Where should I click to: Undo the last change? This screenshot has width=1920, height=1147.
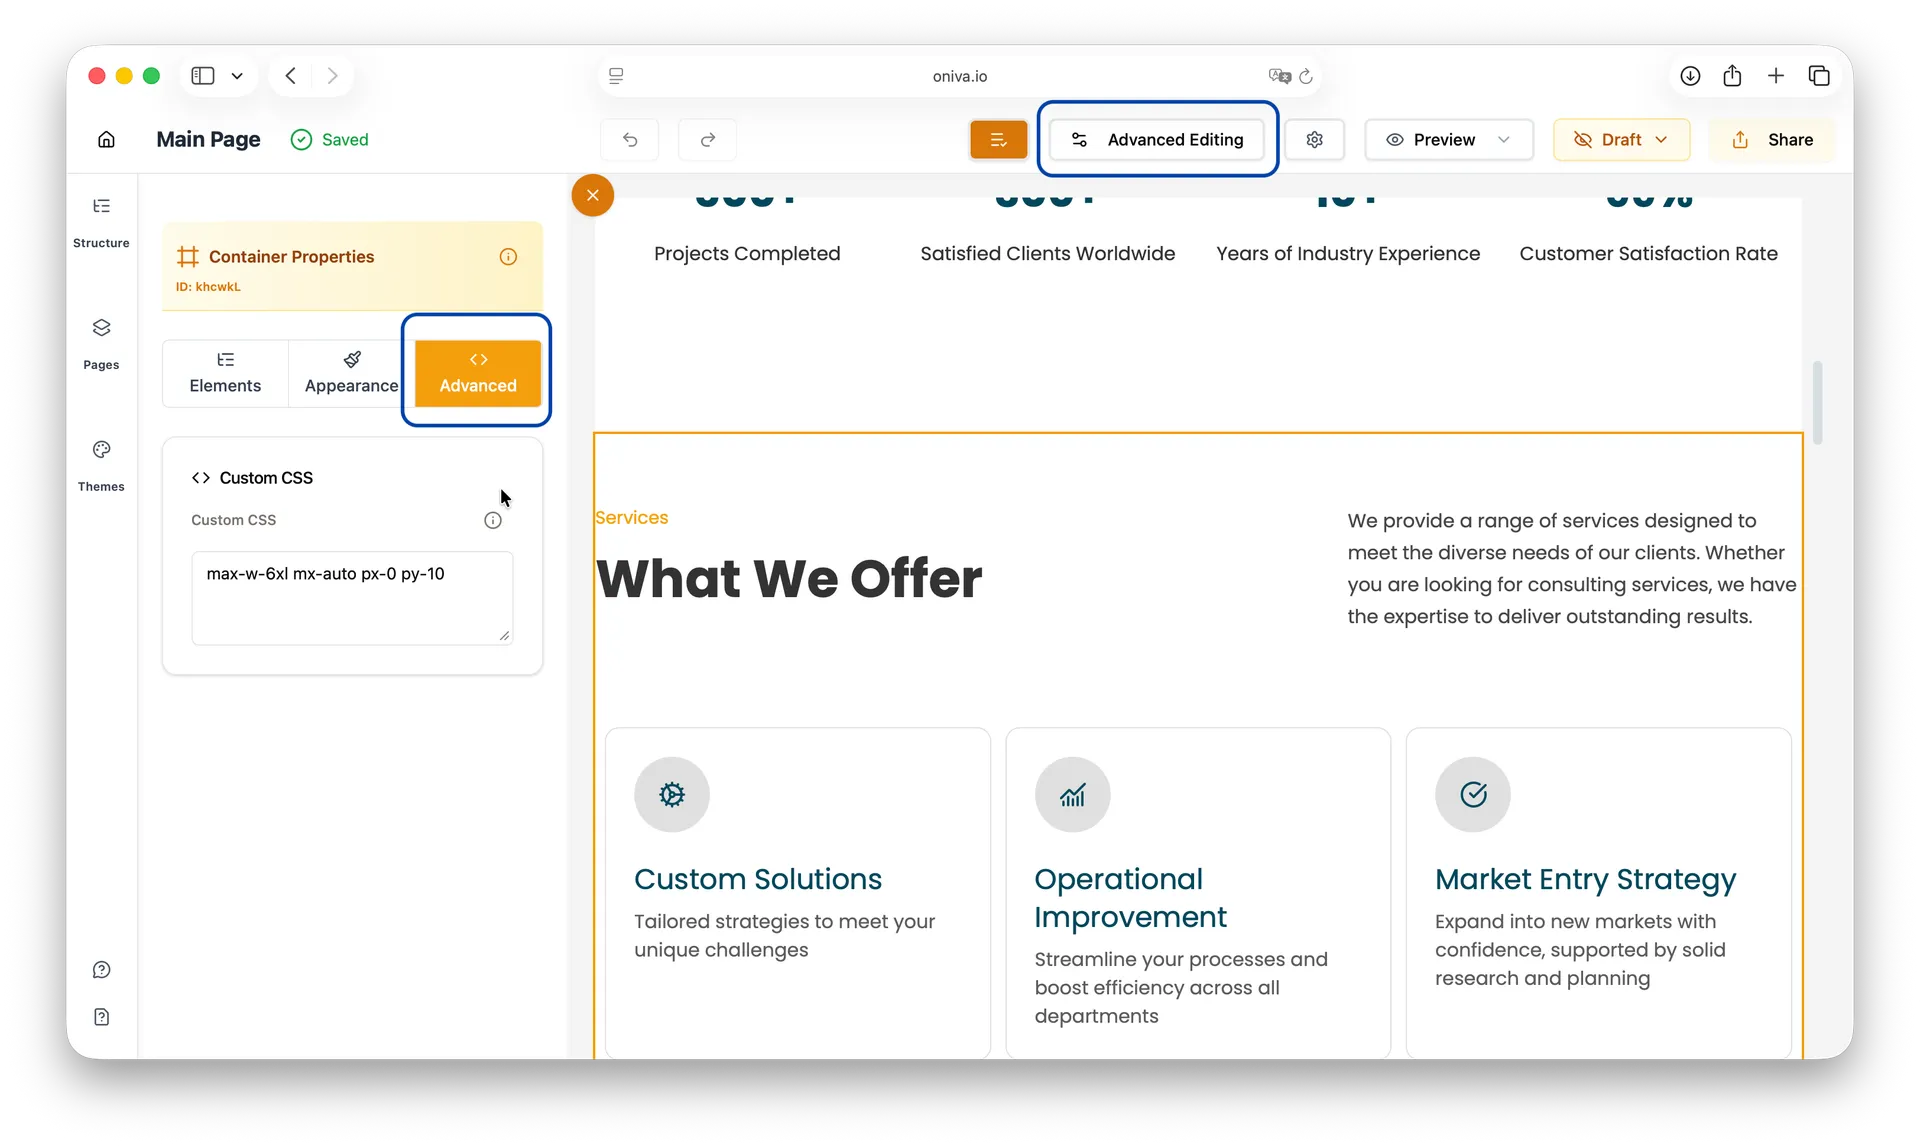(x=630, y=139)
